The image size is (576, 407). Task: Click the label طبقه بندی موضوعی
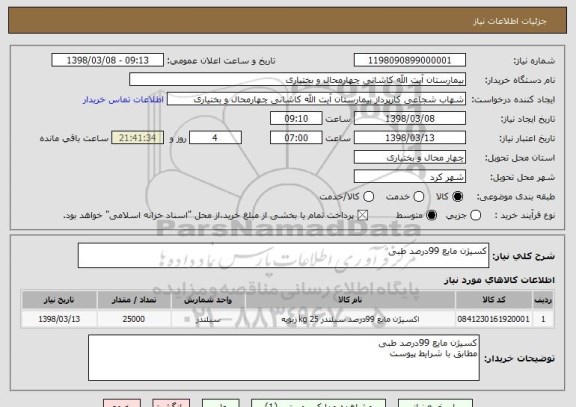point(516,197)
